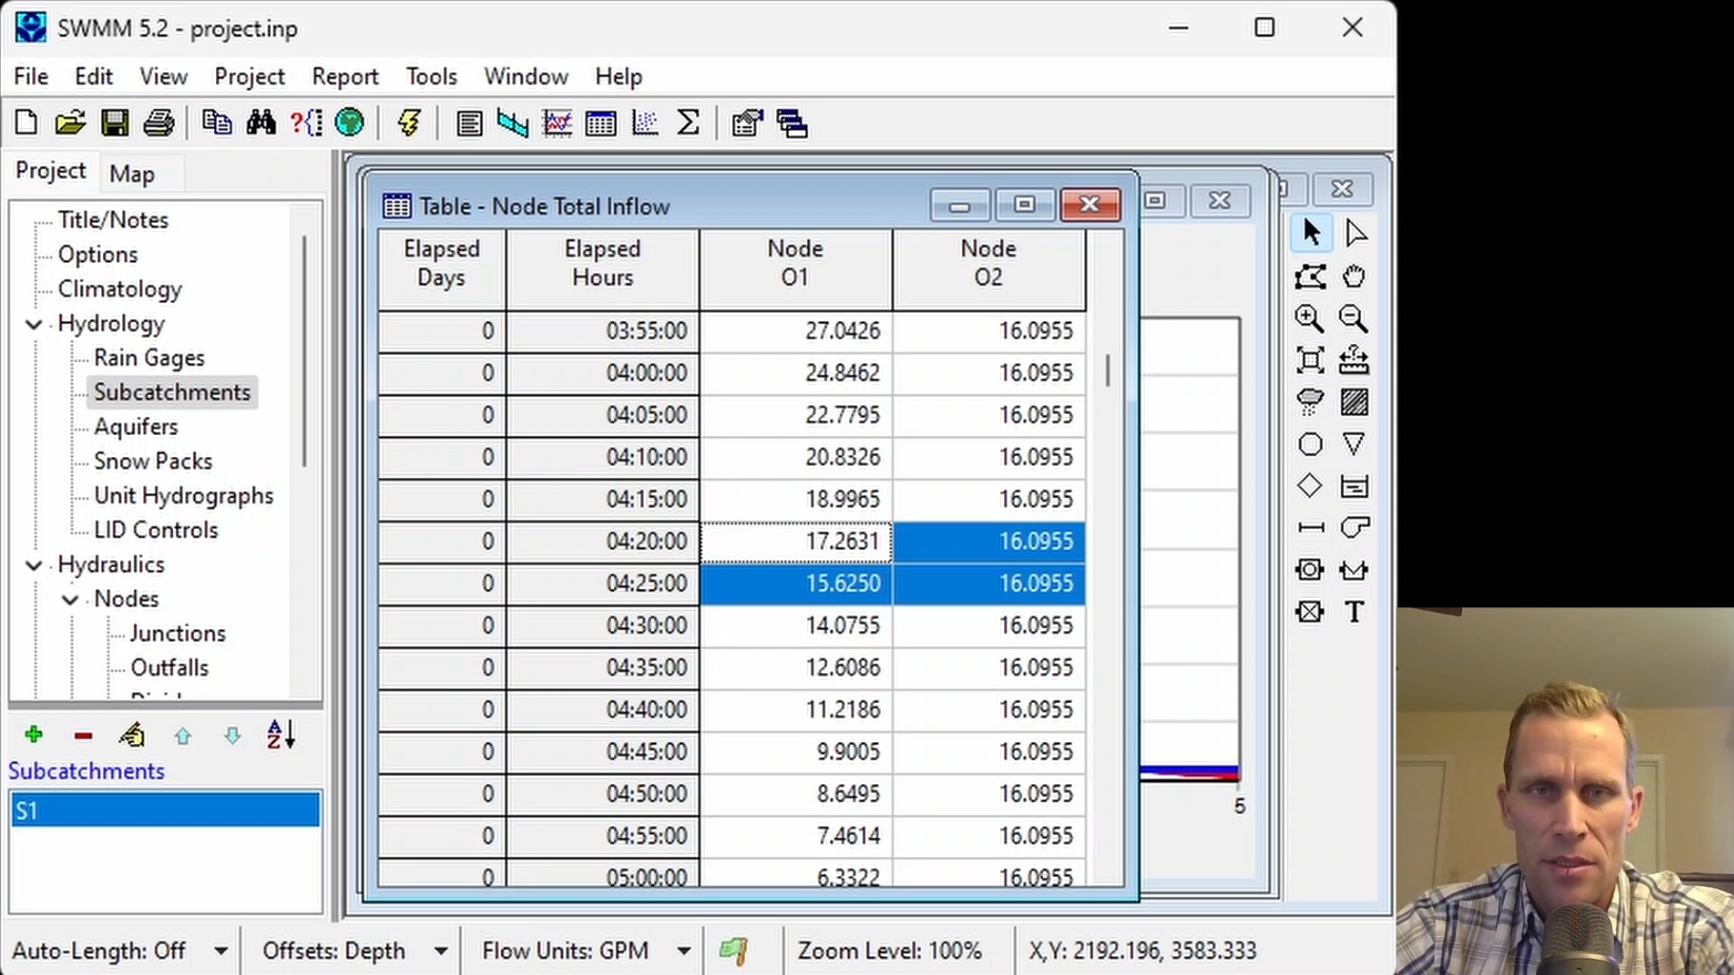
Task: Open the Statistics report sigma icon
Action: point(688,123)
